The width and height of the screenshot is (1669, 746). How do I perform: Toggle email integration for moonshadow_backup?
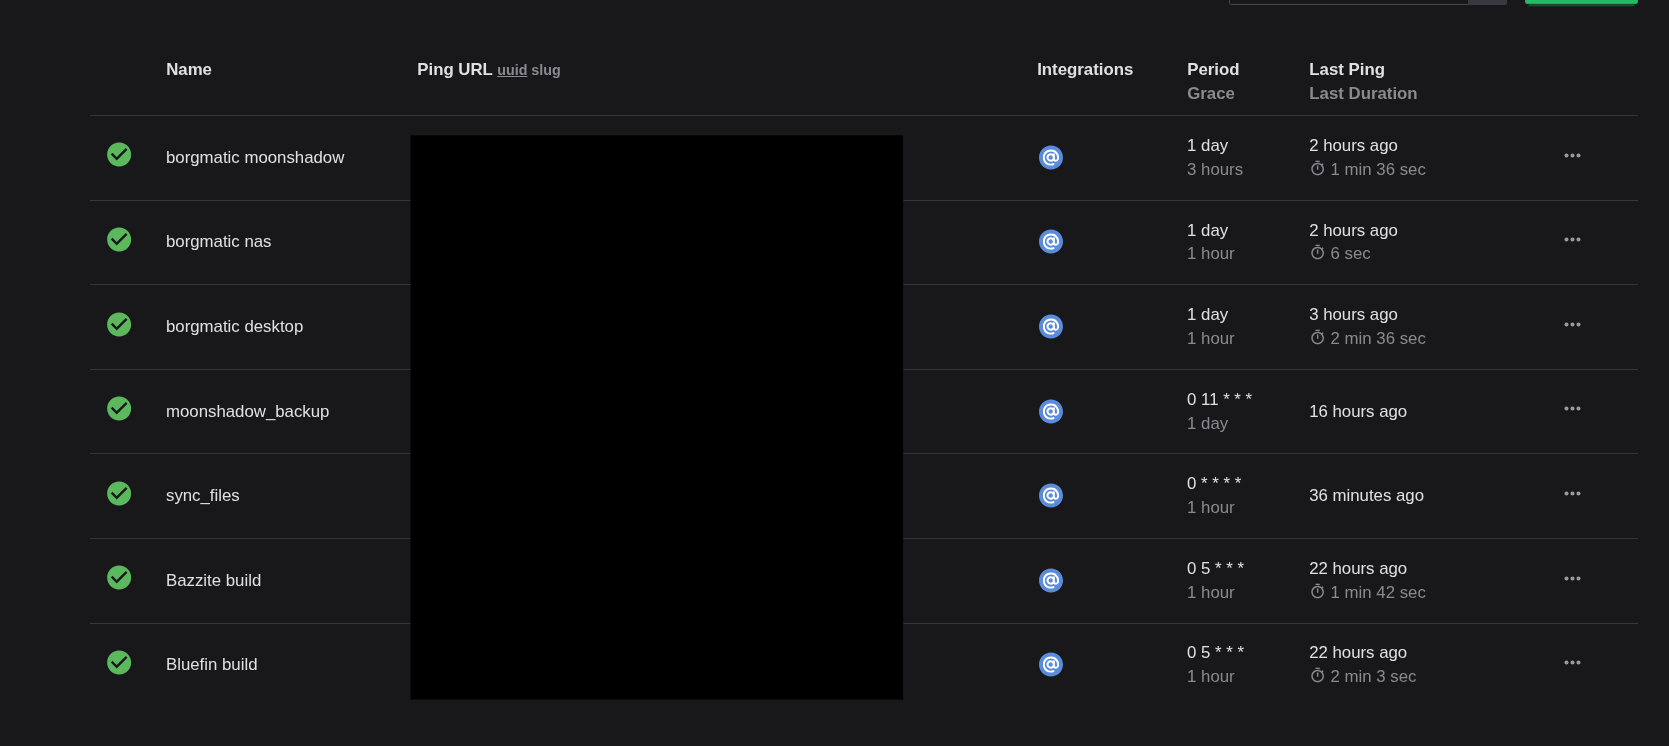pos(1050,411)
